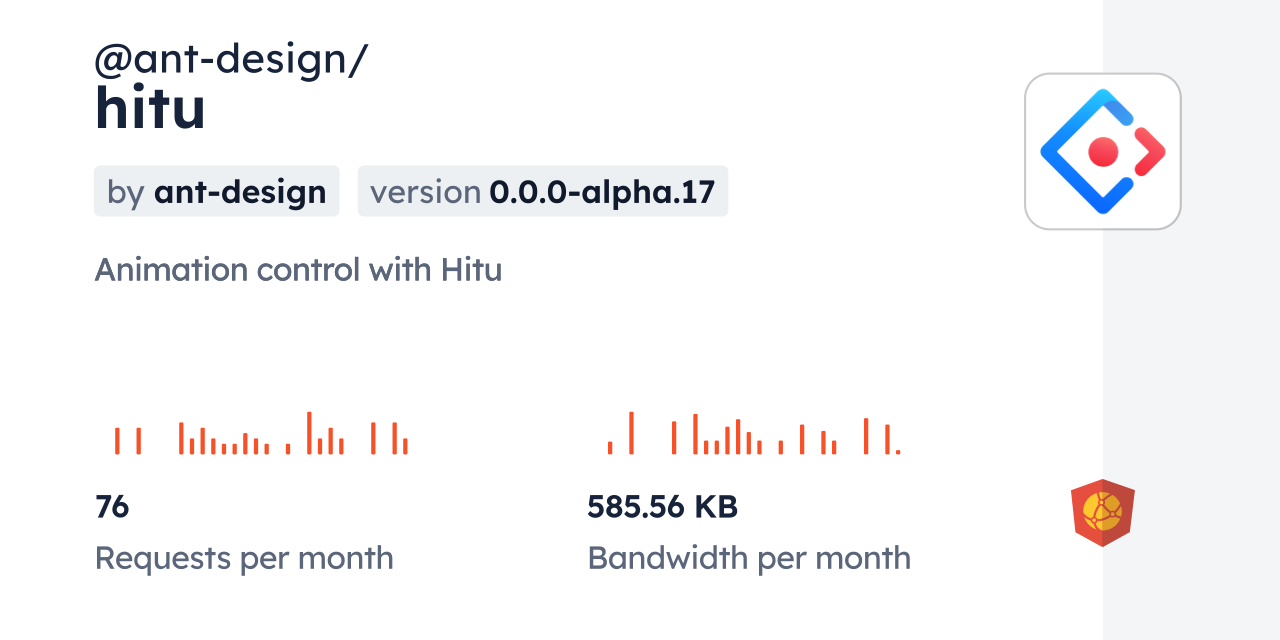Click the "hitu" package title
This screenshot has width=1280, height=640.
point(150,108)
